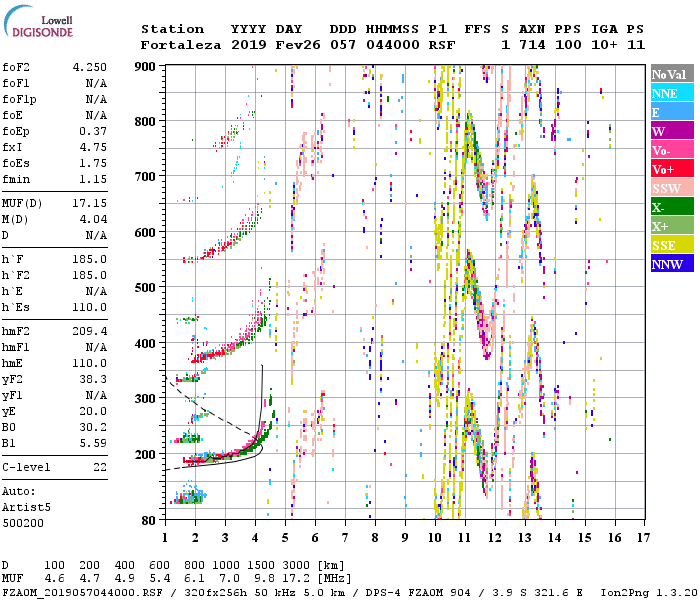The height and width of the screenshot is (600, 700).
Task: Click the Lowell Digisonde logo
Action: 38,21
